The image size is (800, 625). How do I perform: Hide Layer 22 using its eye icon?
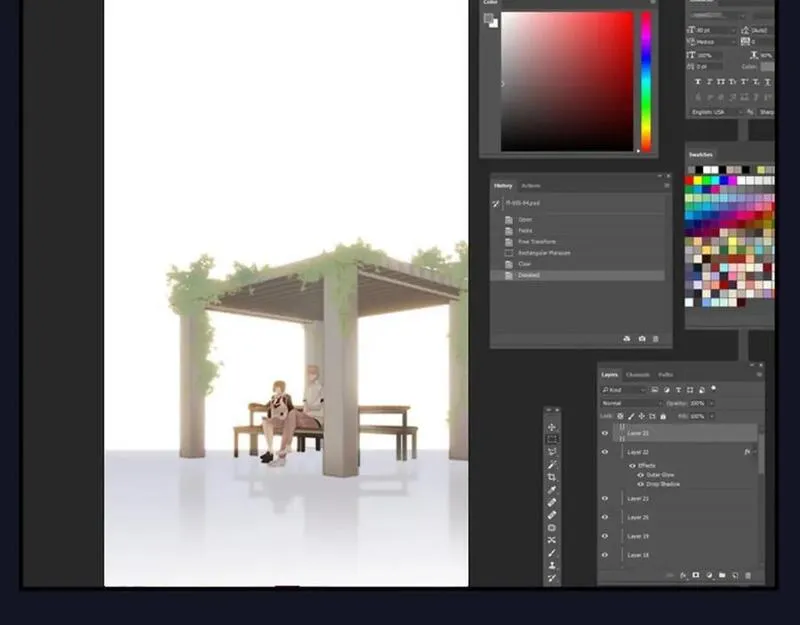[605, 452]
